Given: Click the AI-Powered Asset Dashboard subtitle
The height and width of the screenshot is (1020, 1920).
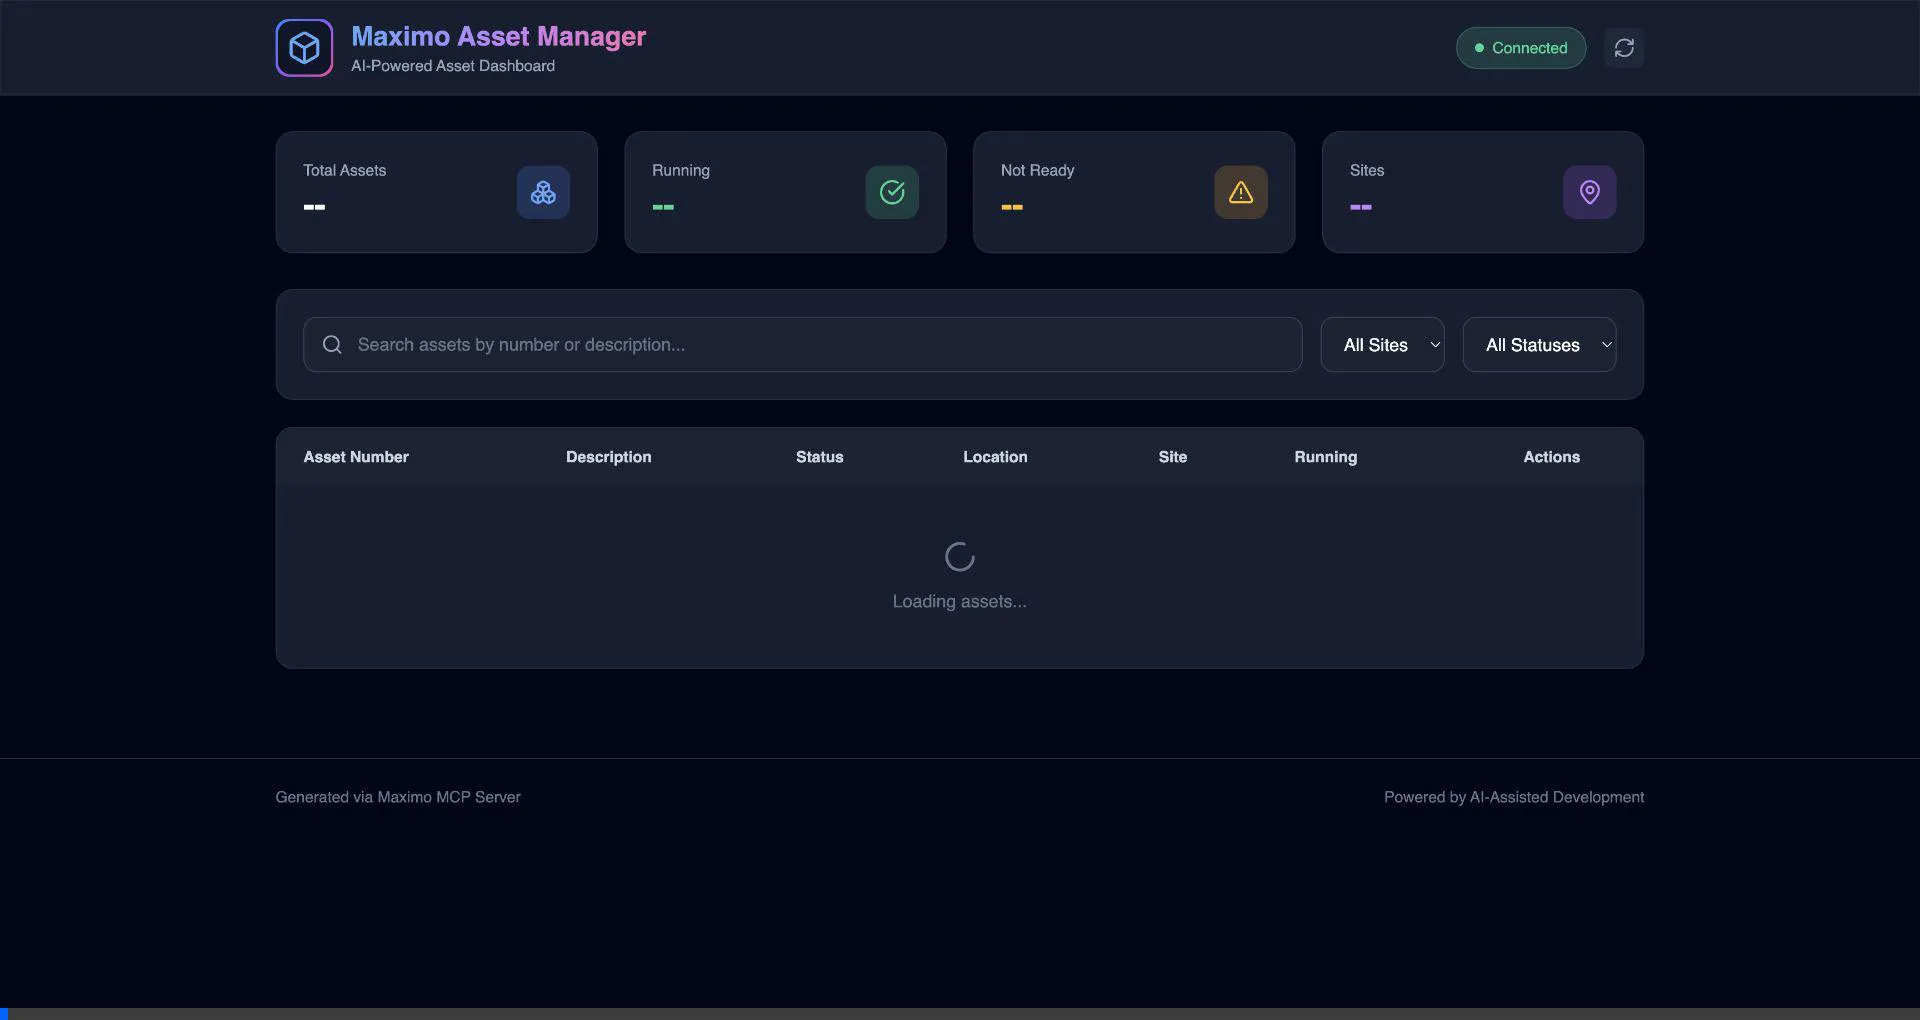Looking at the screenshot, I should 453,66.
